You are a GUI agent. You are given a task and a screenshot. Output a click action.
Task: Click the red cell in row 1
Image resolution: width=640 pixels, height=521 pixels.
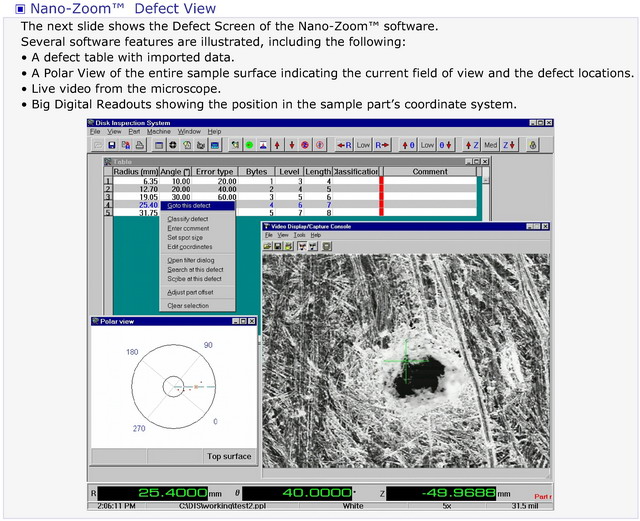(x=382, y=181)
